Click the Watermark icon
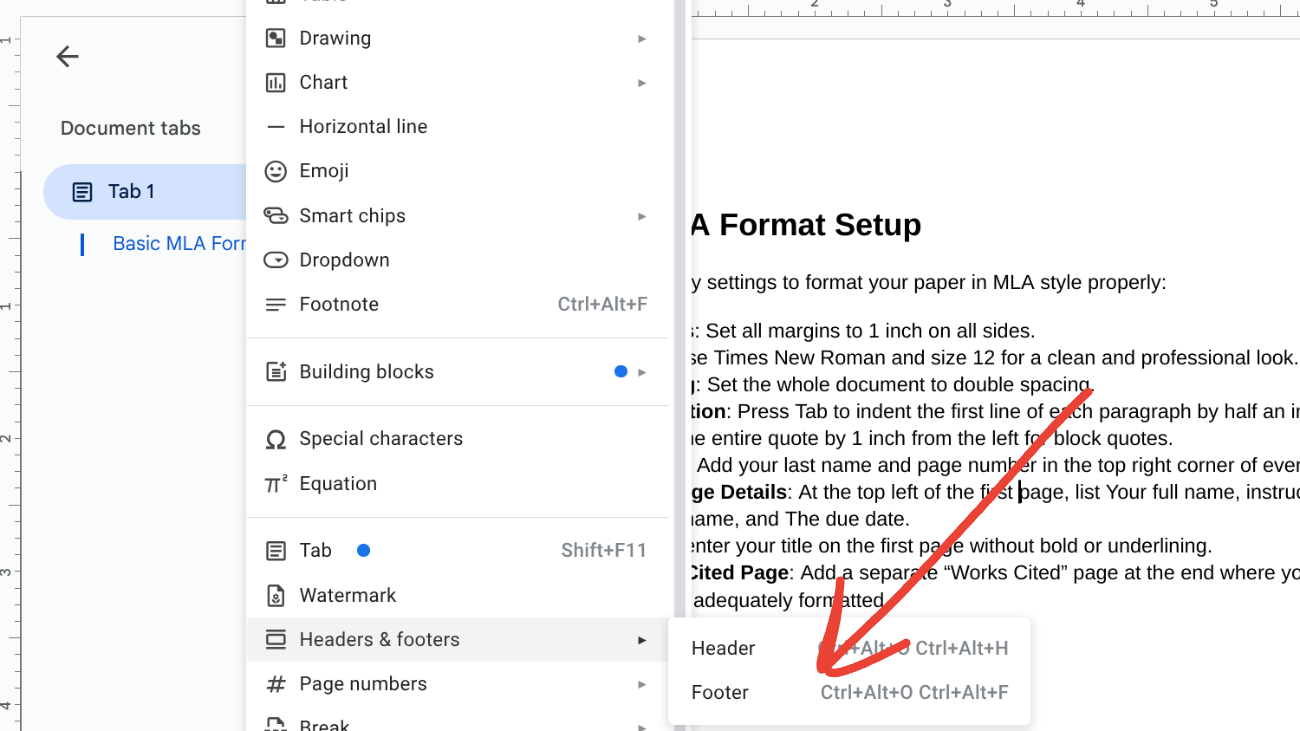This screenshot has height=731, width=1300. click(275, 595)
